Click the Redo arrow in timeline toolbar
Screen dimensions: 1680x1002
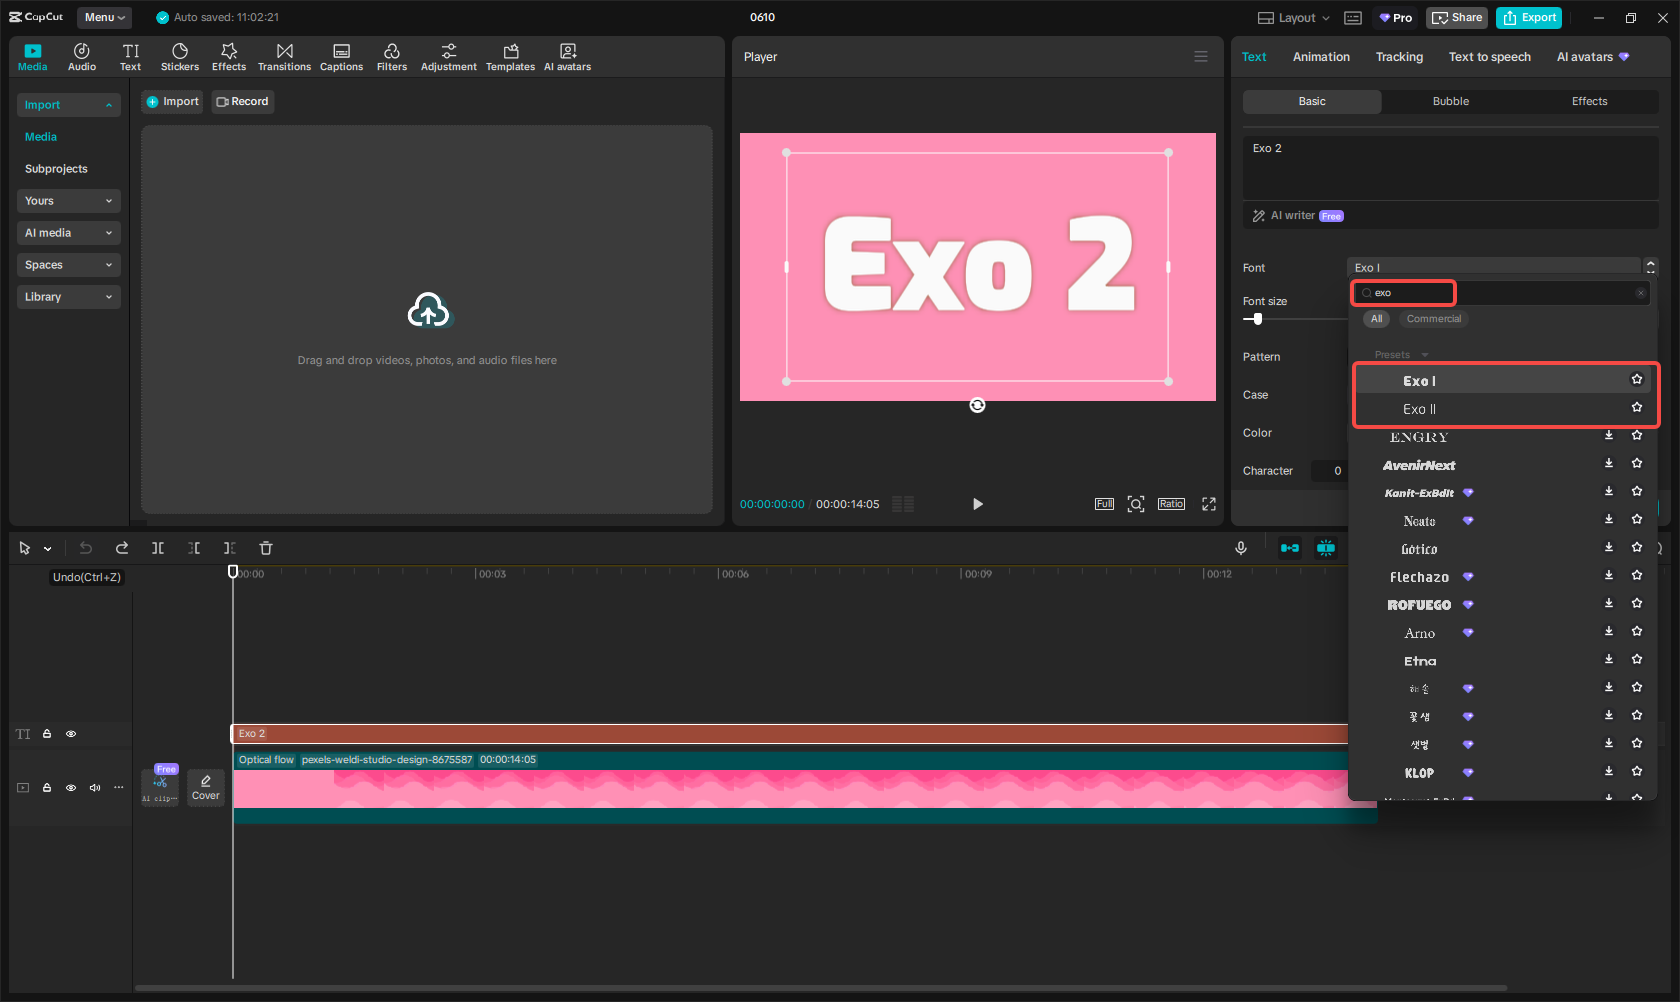122,548
